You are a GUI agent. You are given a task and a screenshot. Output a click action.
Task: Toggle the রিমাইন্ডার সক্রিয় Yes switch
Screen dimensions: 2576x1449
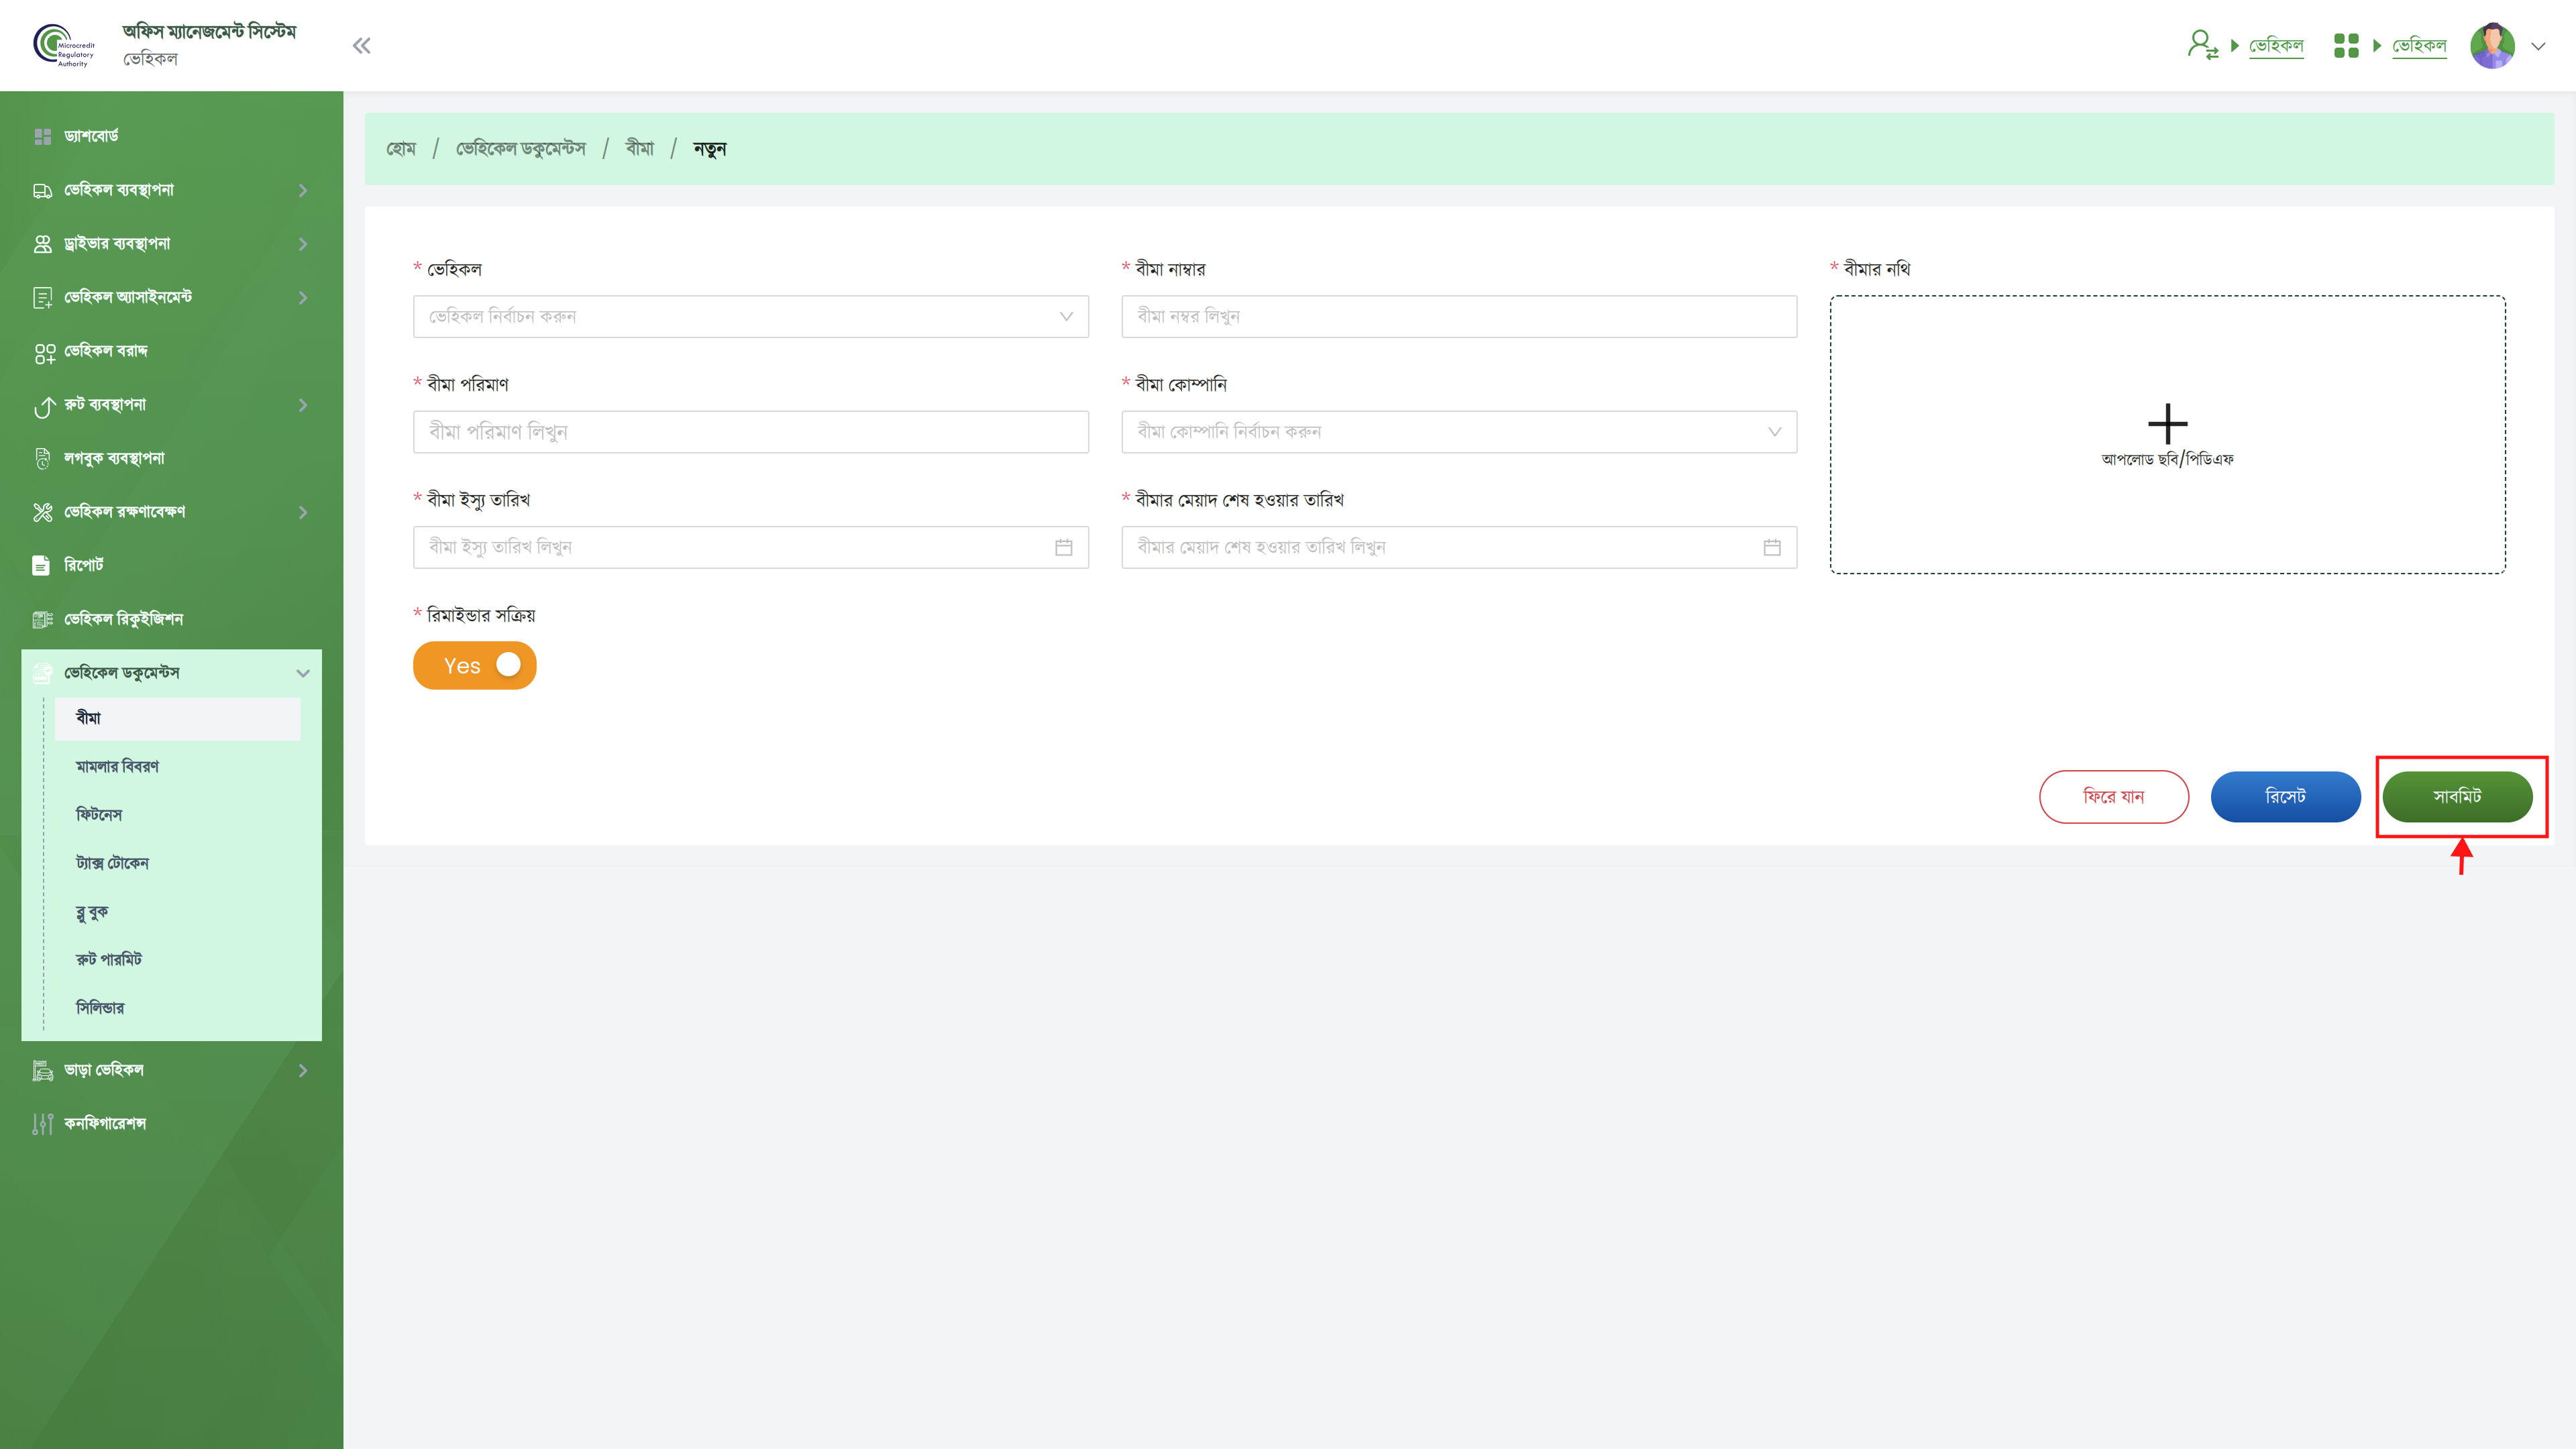coord(474,665)
